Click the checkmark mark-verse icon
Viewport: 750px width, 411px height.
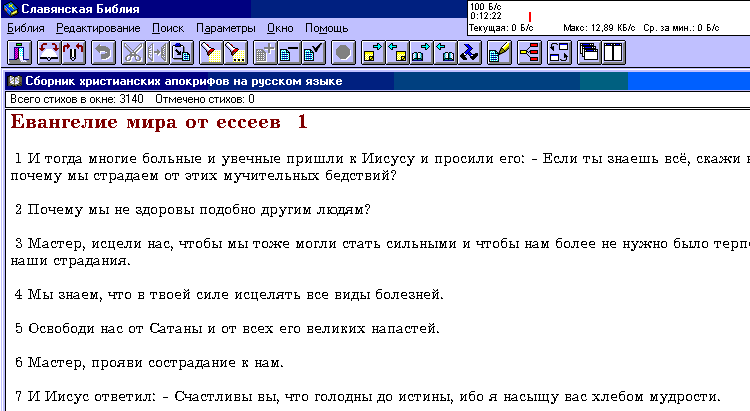(313, 50)
